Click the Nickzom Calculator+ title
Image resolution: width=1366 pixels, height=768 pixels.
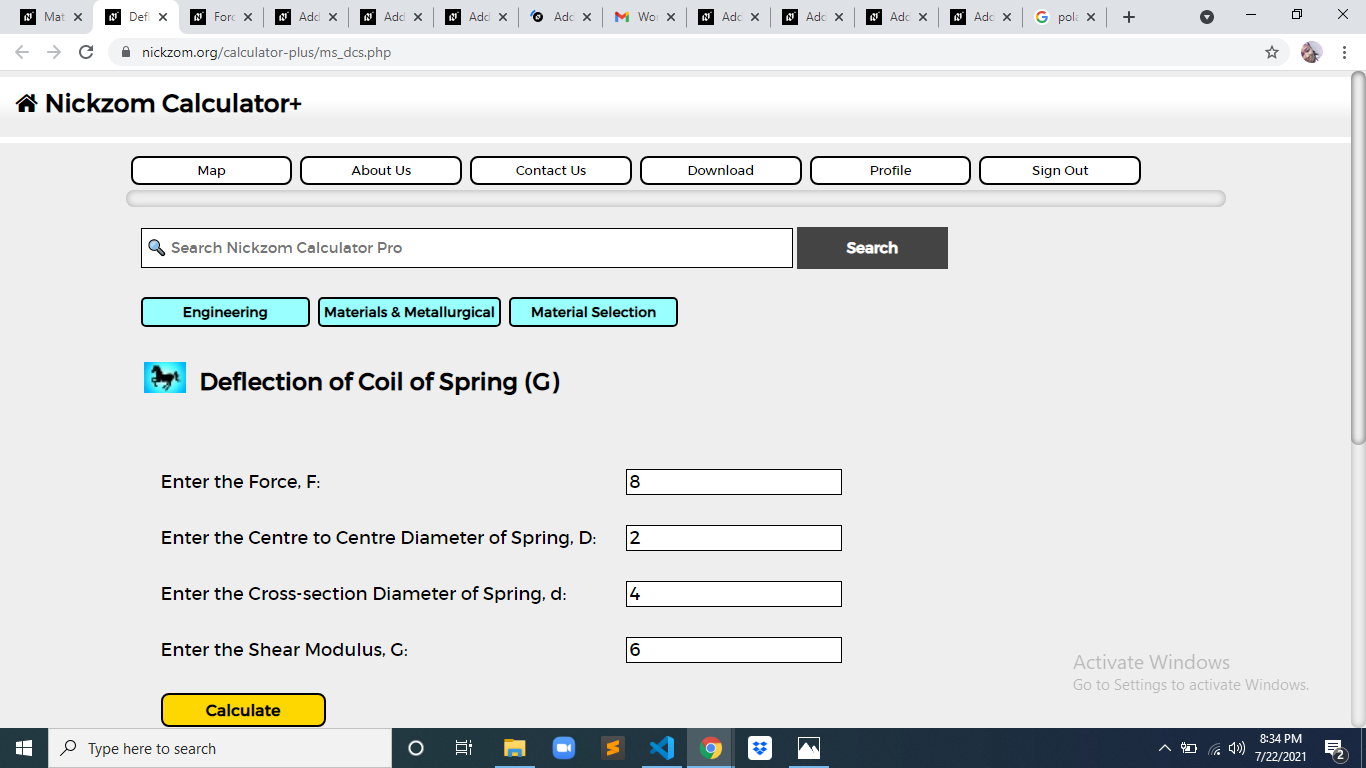coord(173,103)
